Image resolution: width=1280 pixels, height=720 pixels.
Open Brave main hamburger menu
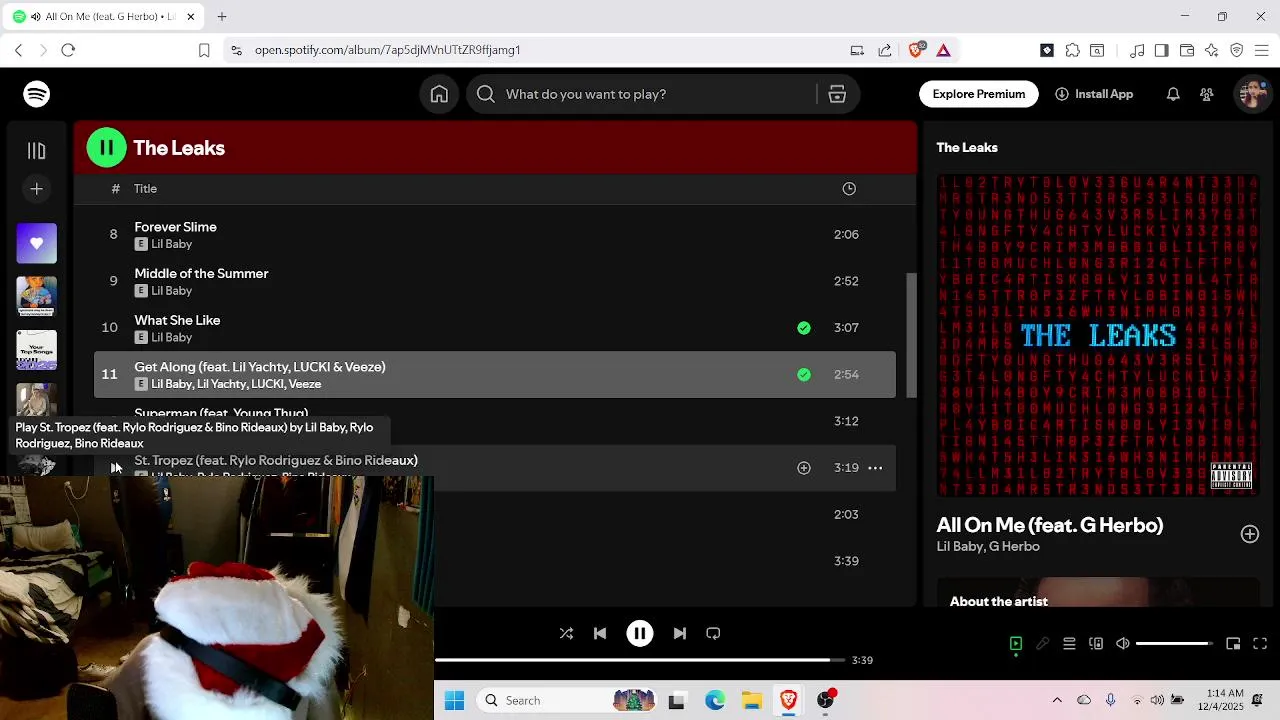(x=1261, y=50)
